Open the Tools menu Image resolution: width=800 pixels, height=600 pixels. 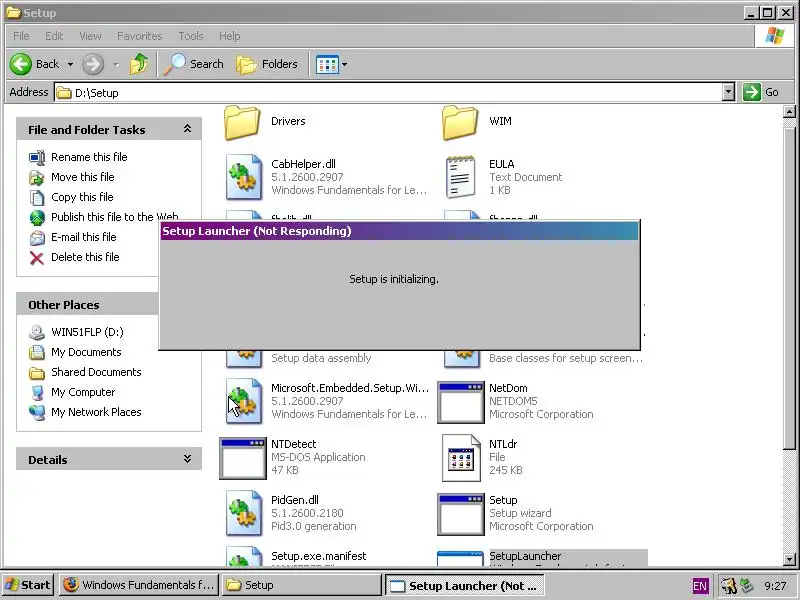coord(191,36)
